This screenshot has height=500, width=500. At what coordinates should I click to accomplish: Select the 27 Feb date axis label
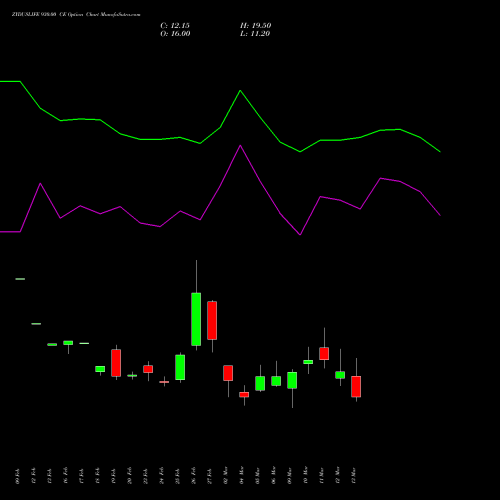tap(210, 476)
